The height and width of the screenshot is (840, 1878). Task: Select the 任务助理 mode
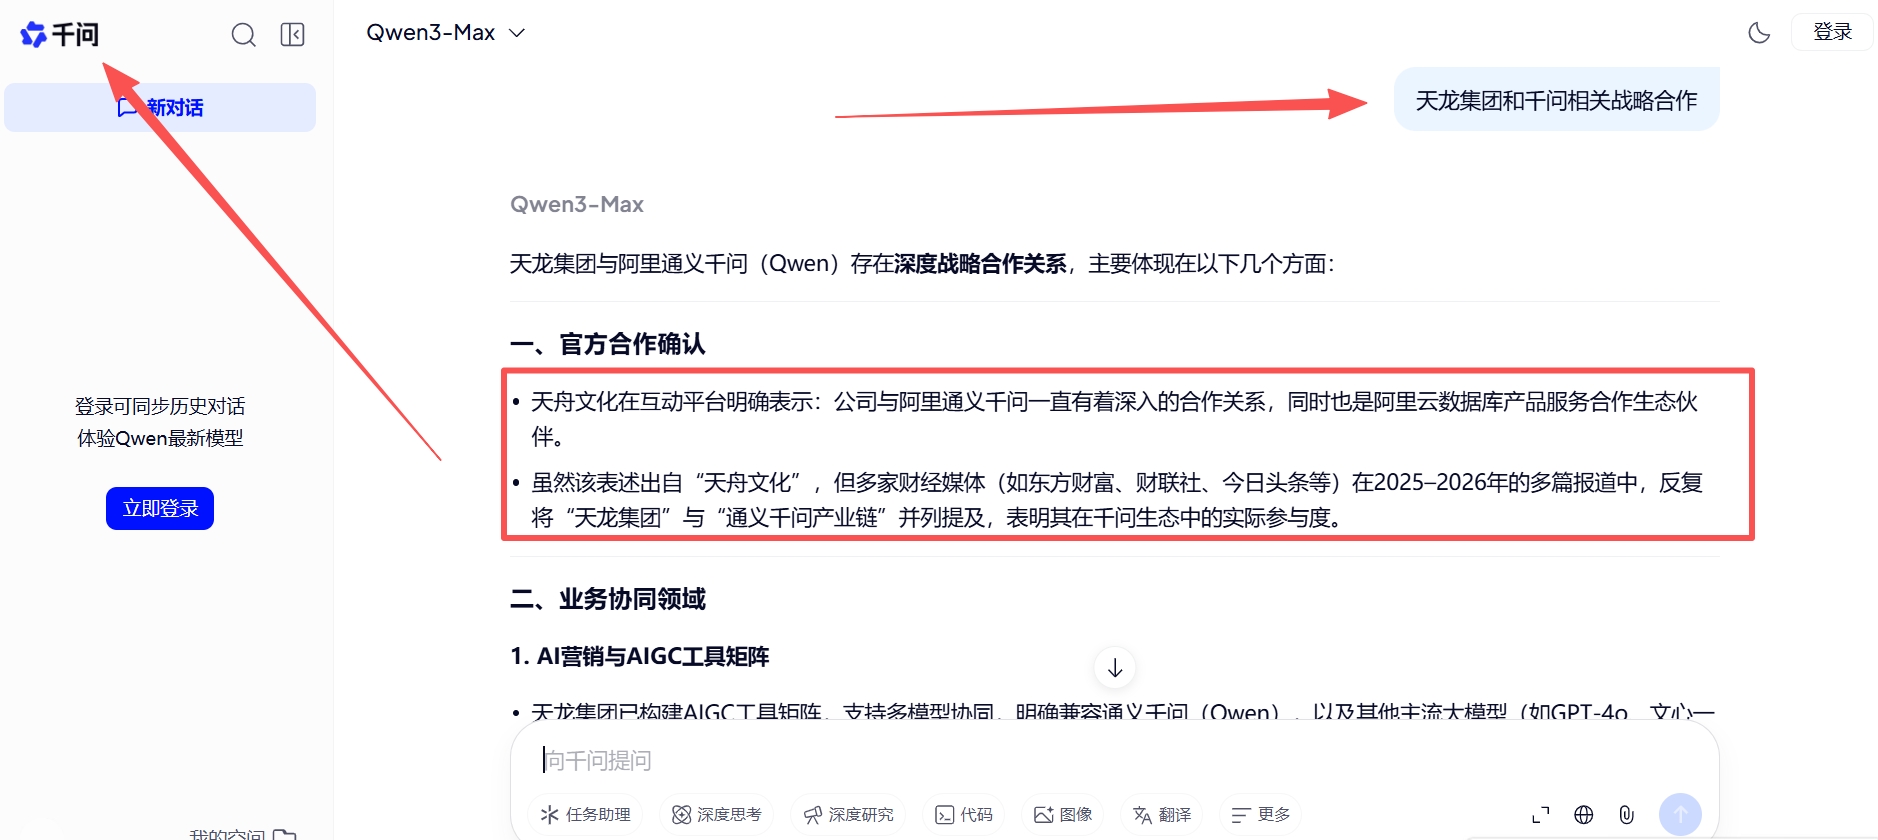[585, 815]
